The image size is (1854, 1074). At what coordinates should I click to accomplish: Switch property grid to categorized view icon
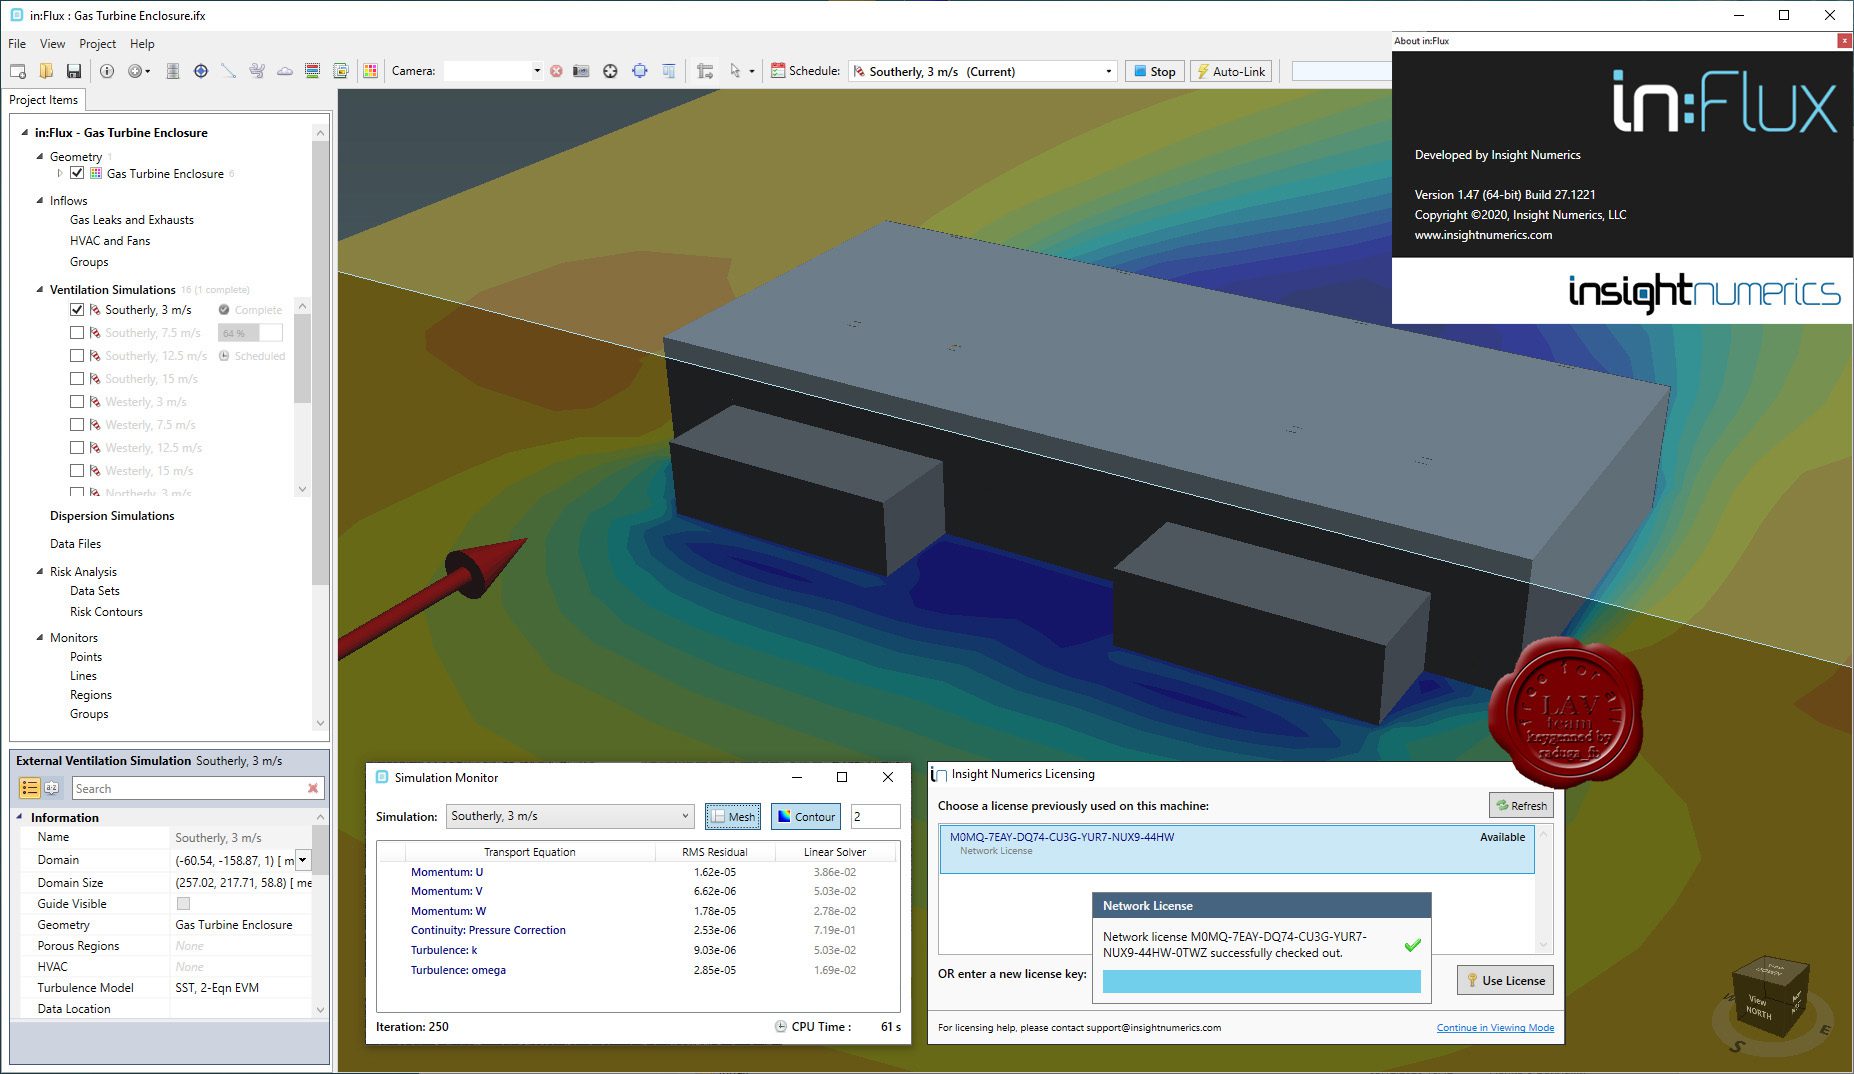30,788
